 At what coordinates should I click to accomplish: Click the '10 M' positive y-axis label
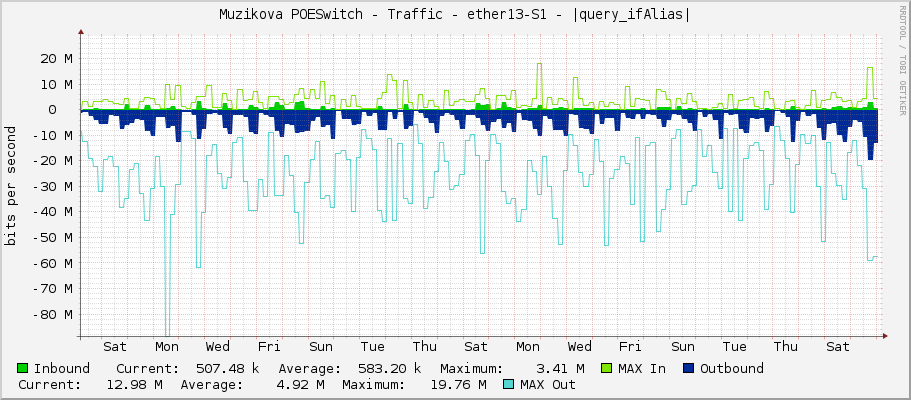pyautogui.click(x=56, y=84)
